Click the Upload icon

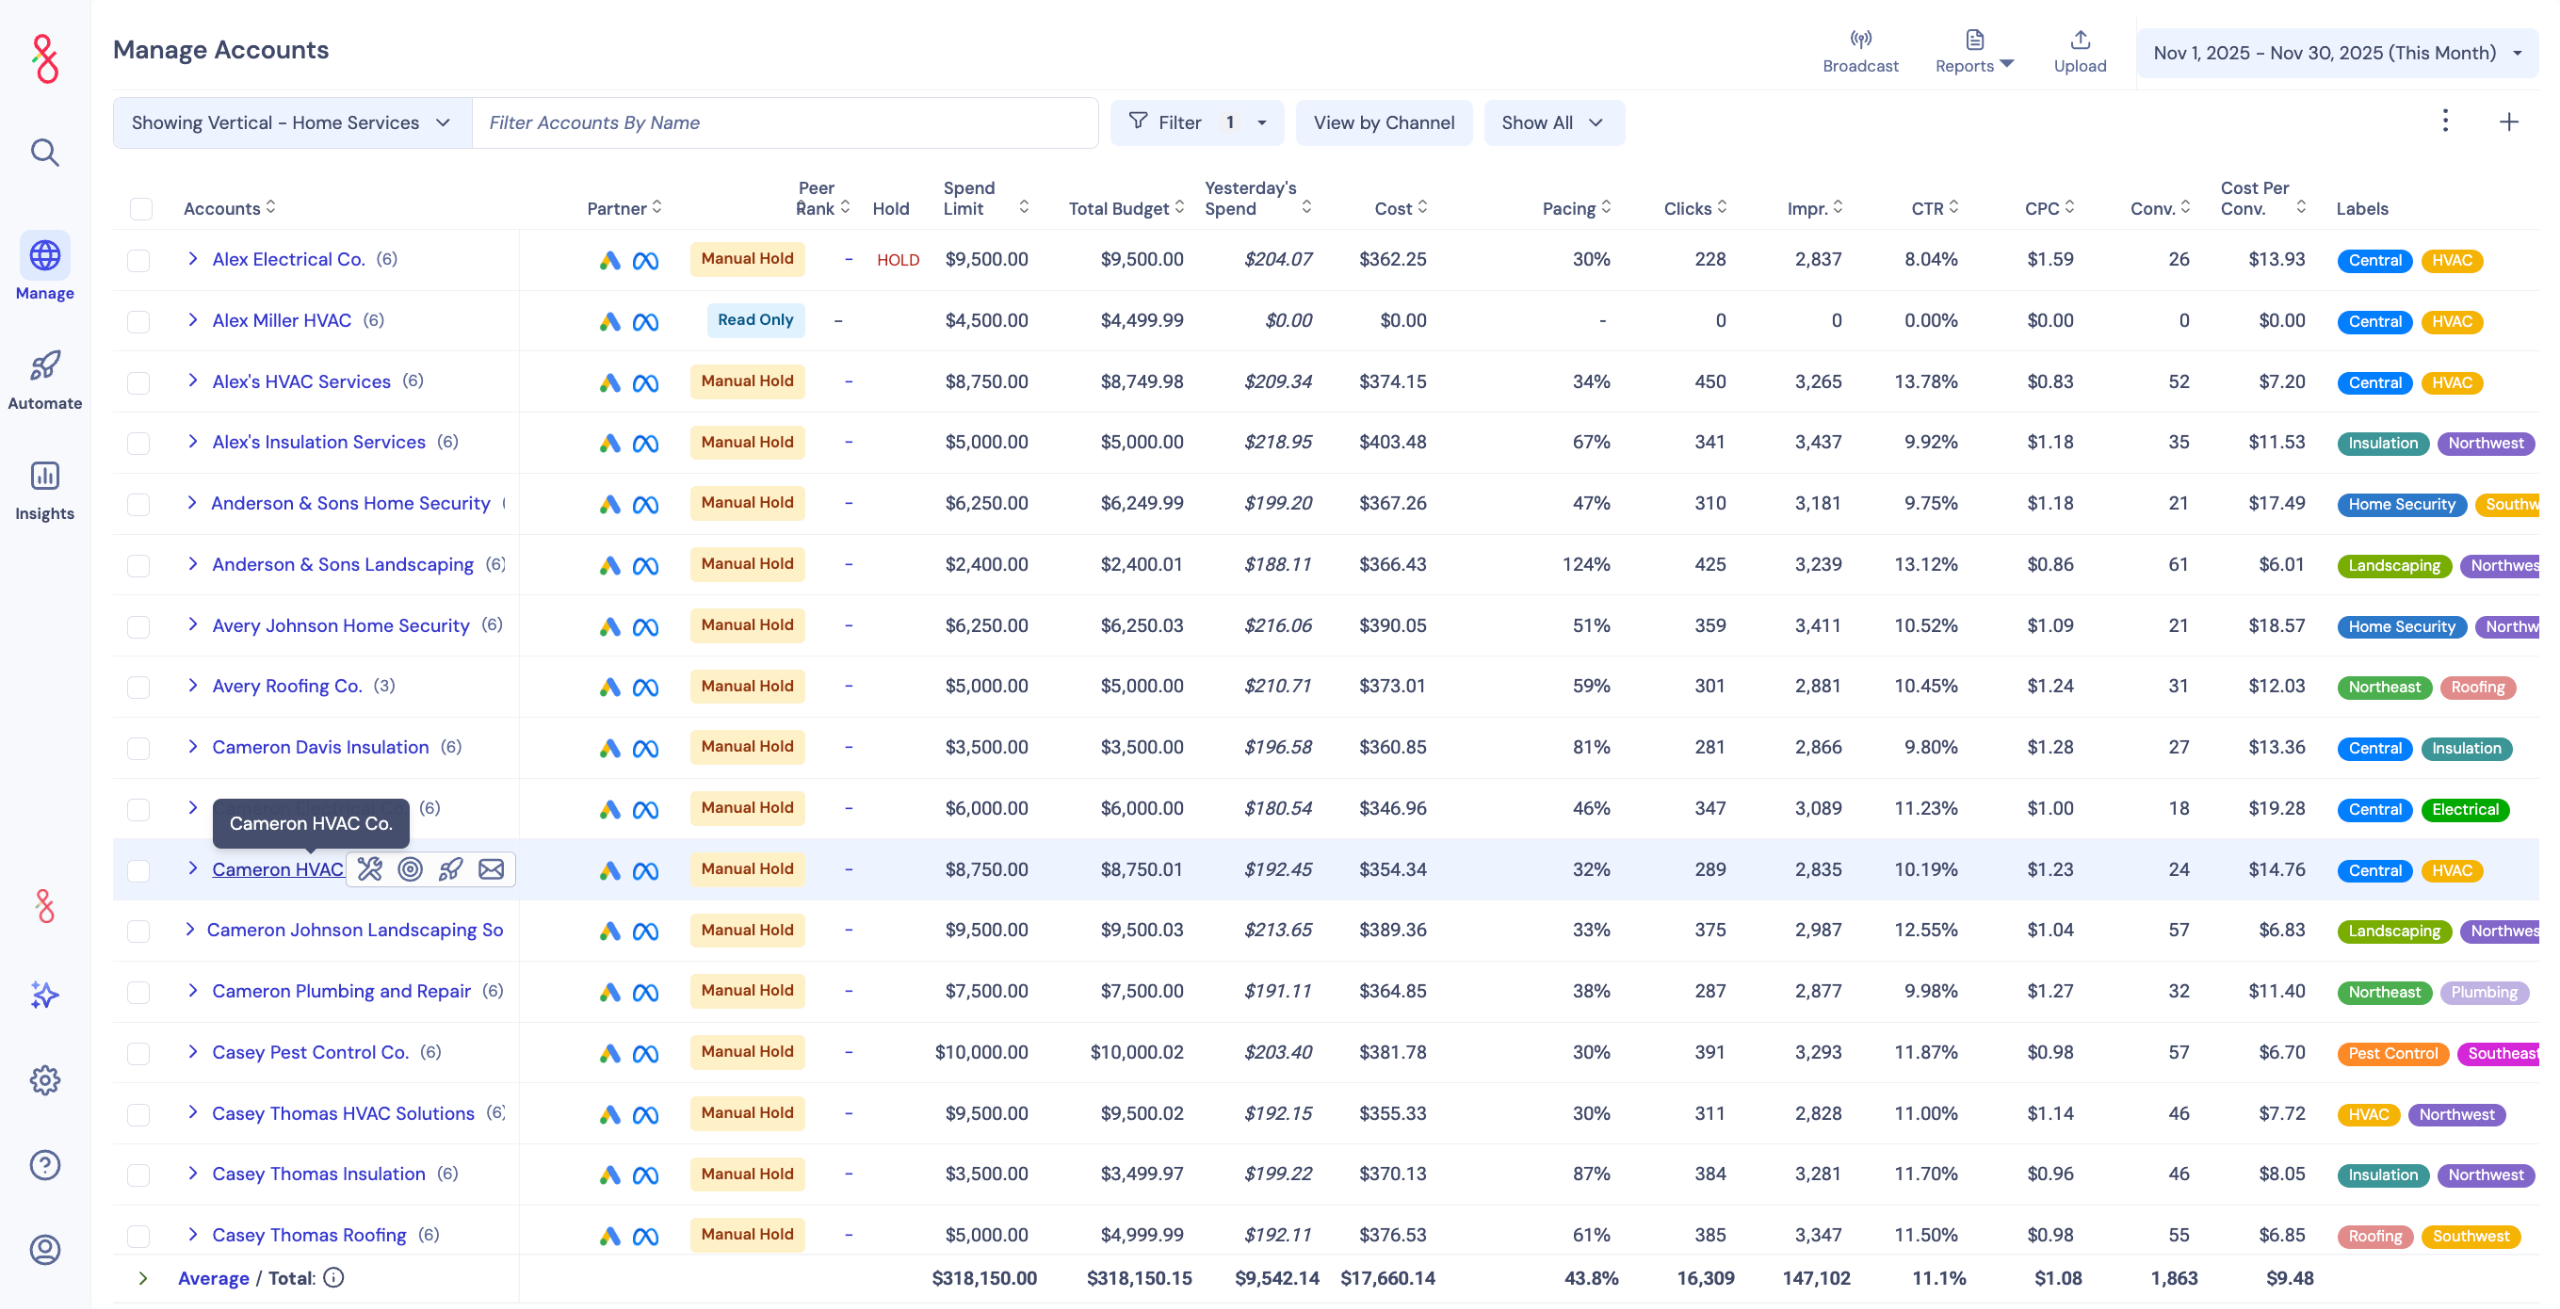point(2079,40)
